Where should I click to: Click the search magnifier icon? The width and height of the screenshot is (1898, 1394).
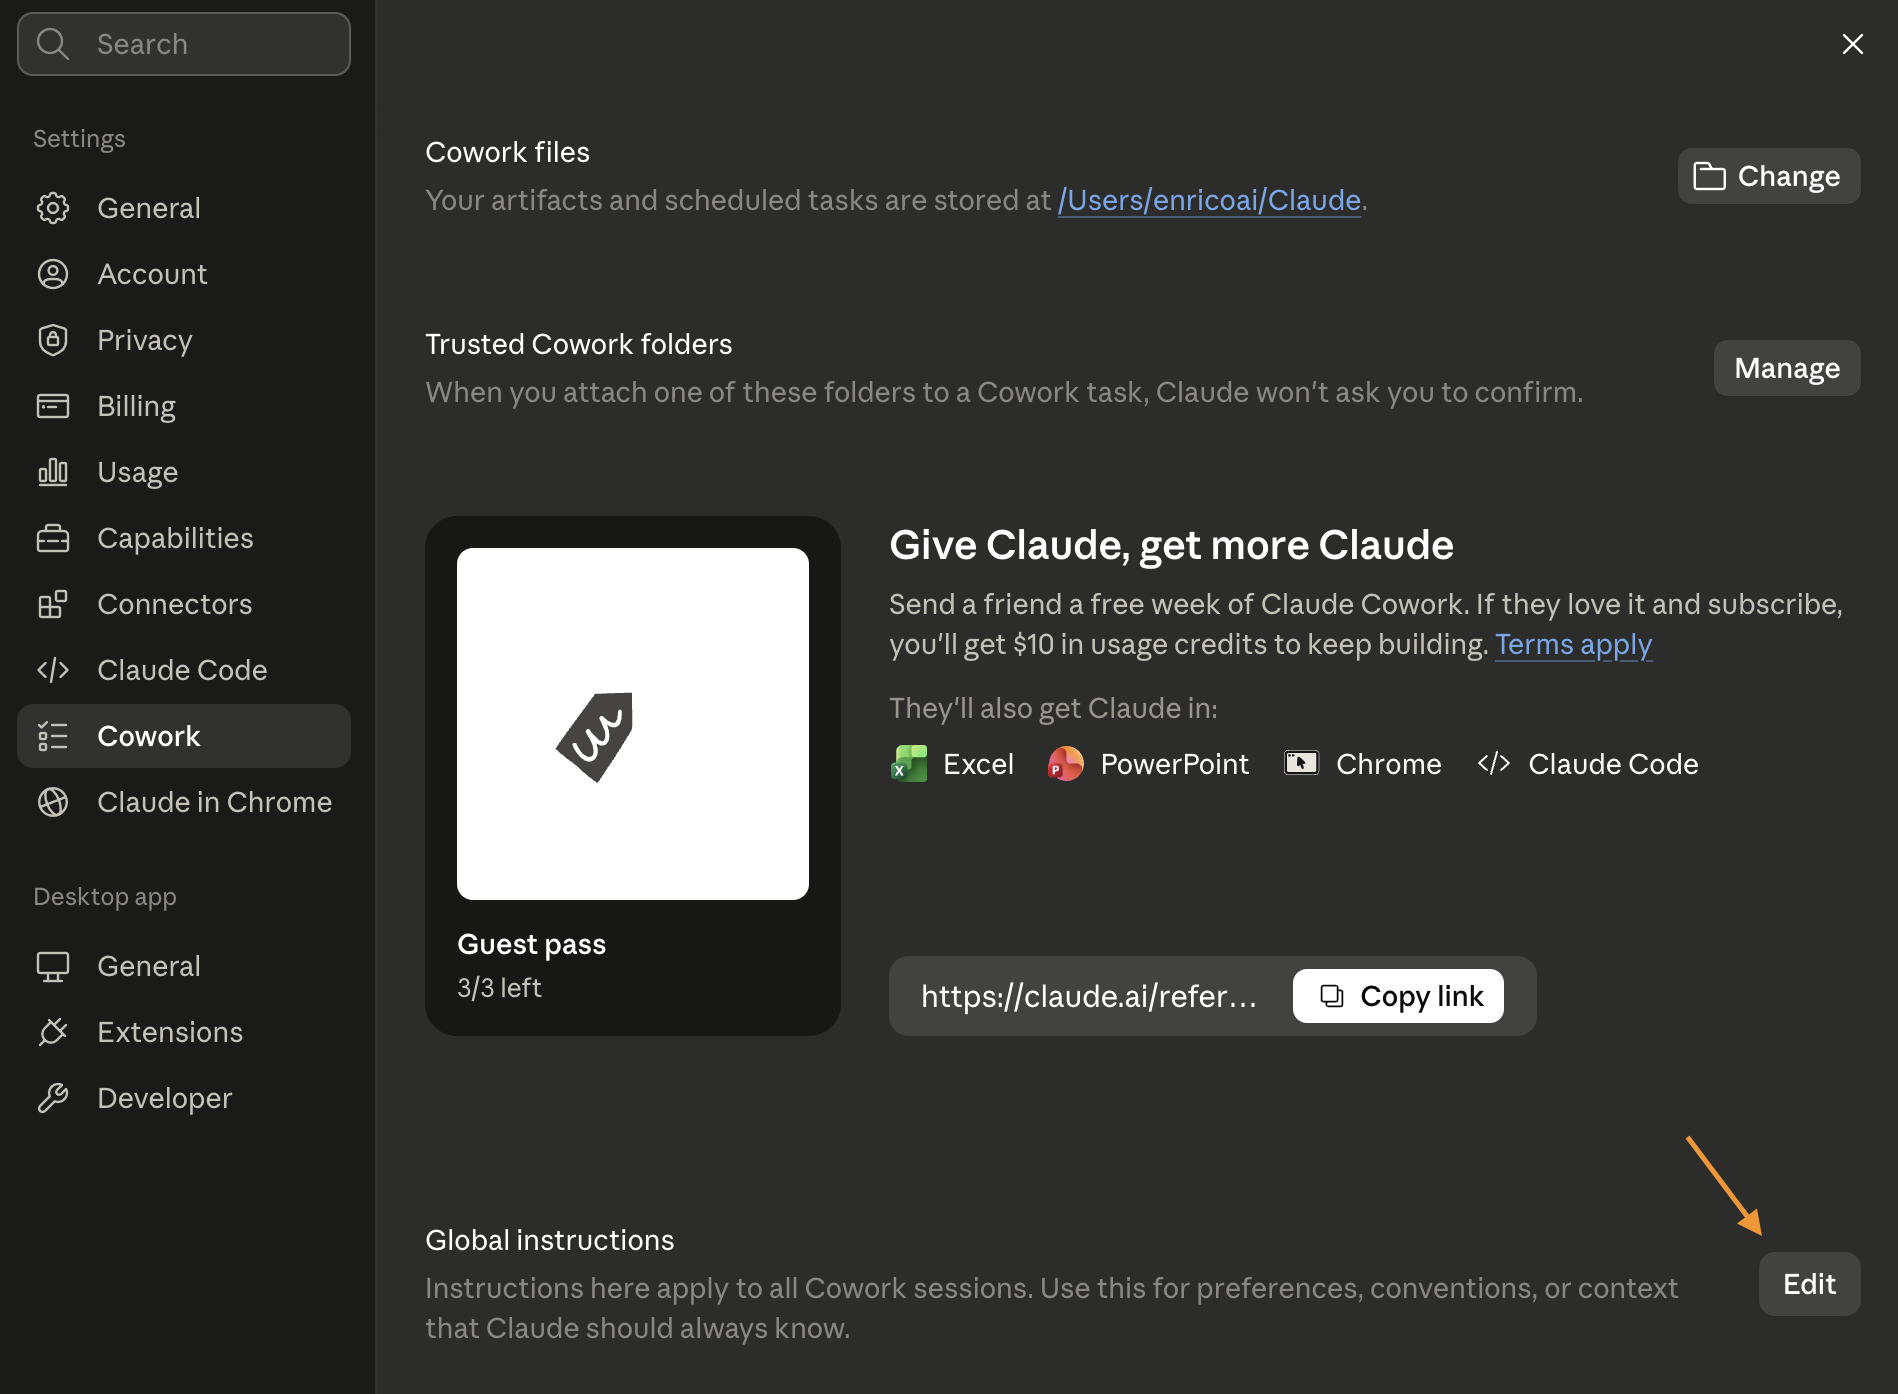click(52, 44)
